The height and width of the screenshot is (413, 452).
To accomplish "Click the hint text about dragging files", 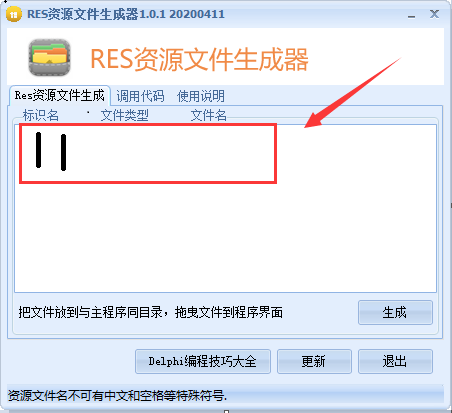I will click(x=151, y=312).
